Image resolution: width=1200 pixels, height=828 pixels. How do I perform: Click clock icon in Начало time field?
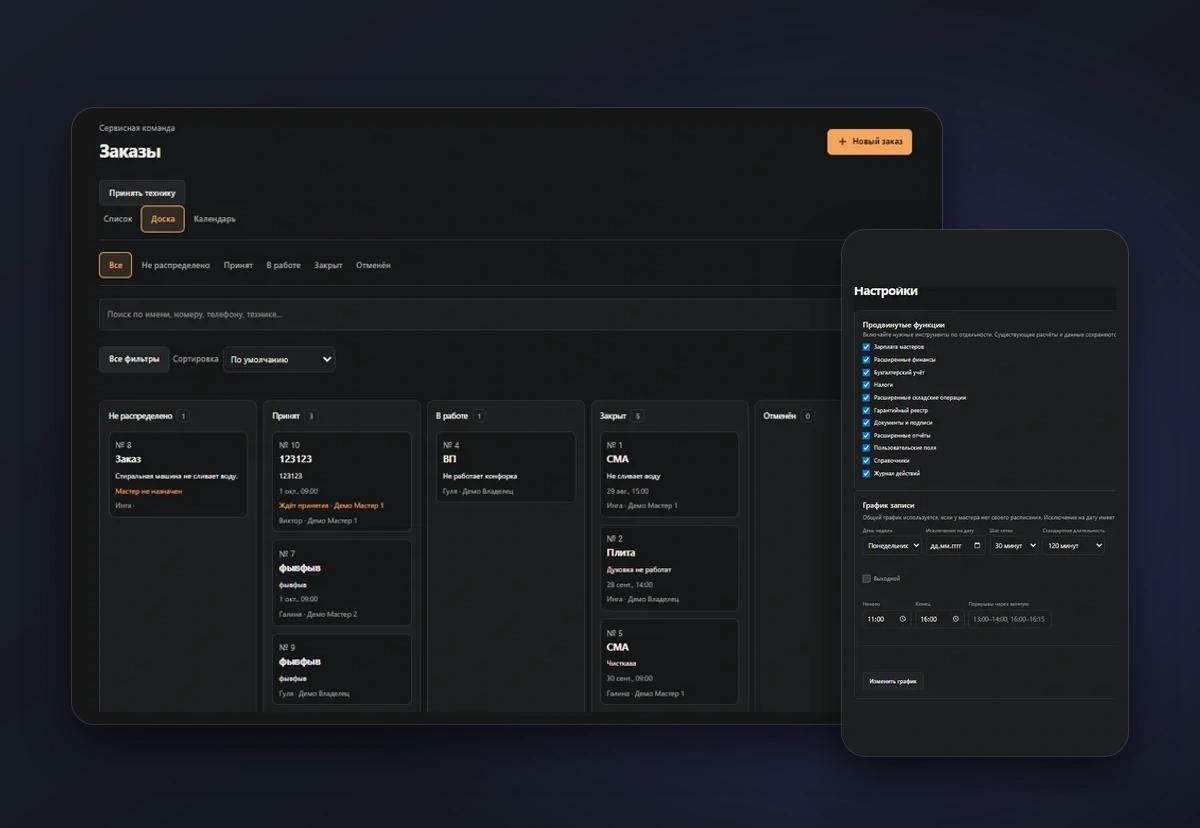(902, 619)
